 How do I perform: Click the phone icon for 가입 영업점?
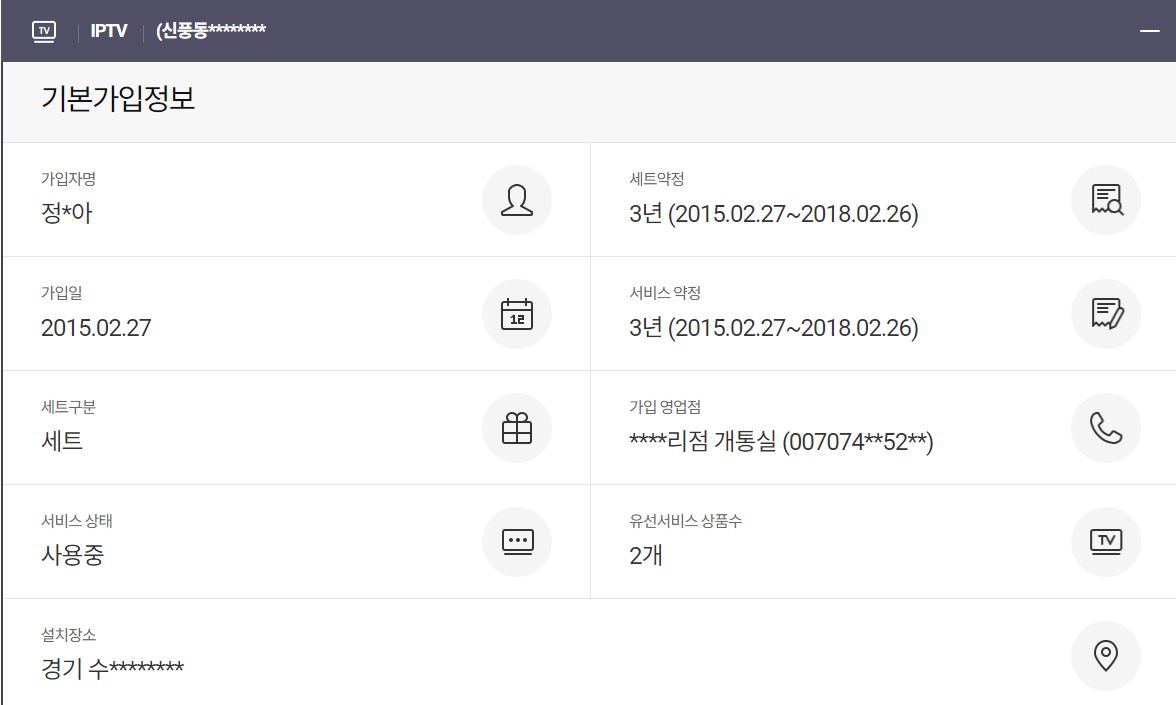[x=1105, y=428]
